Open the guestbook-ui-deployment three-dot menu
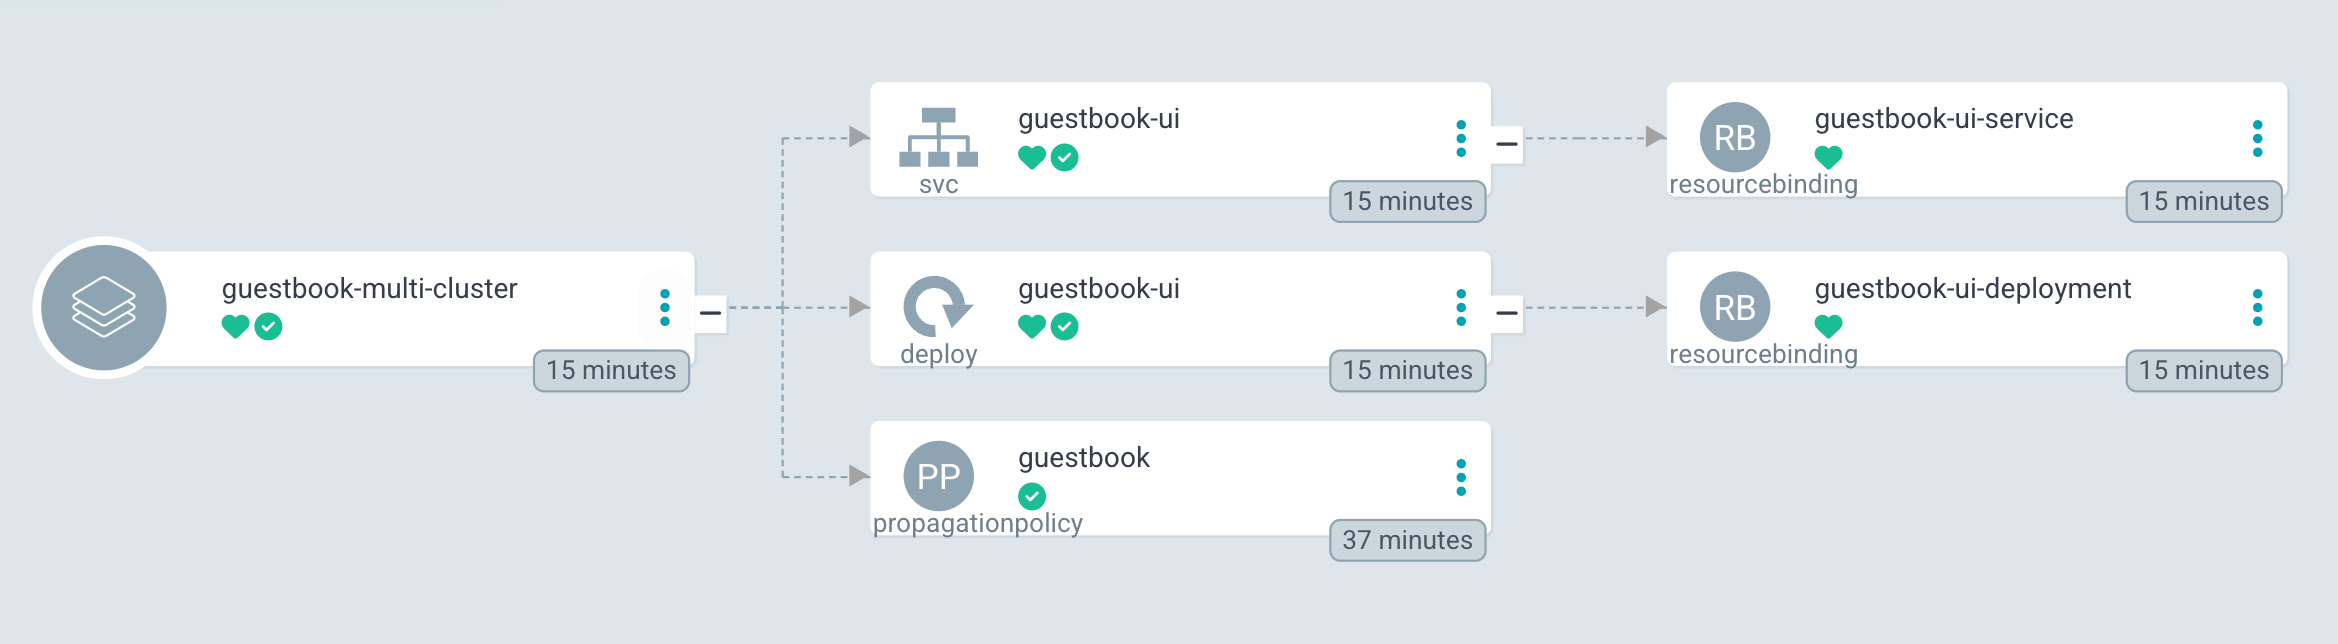The image size is (2338, 644). (x=2257, y=307)
